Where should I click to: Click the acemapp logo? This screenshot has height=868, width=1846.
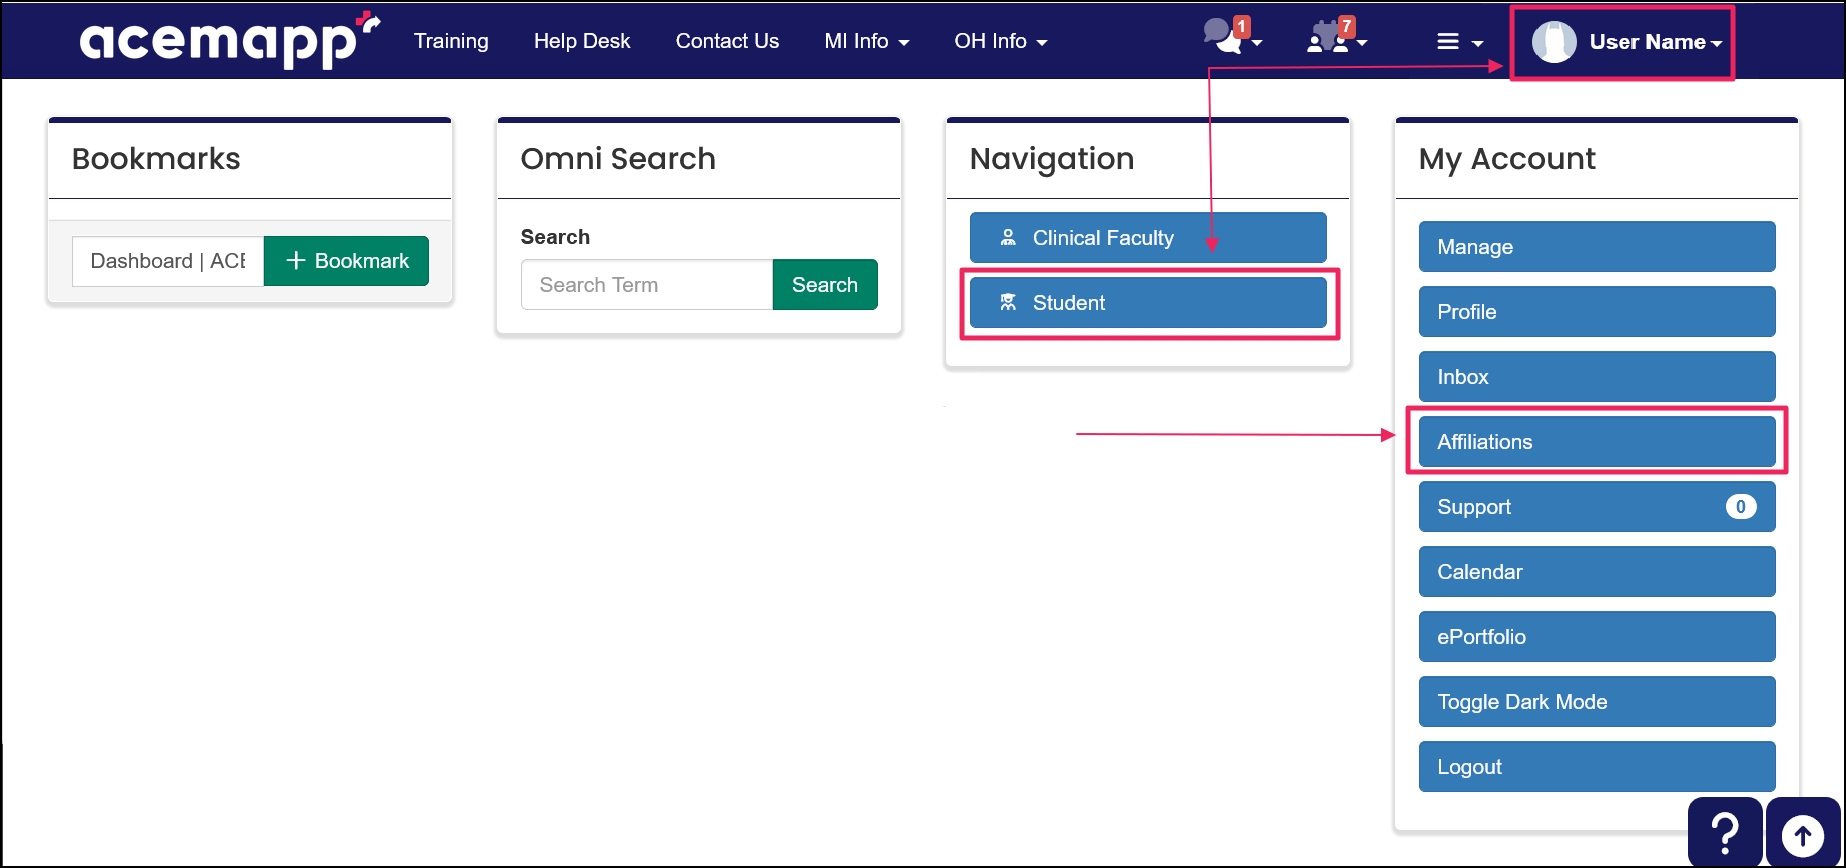[x=229, y=40]
